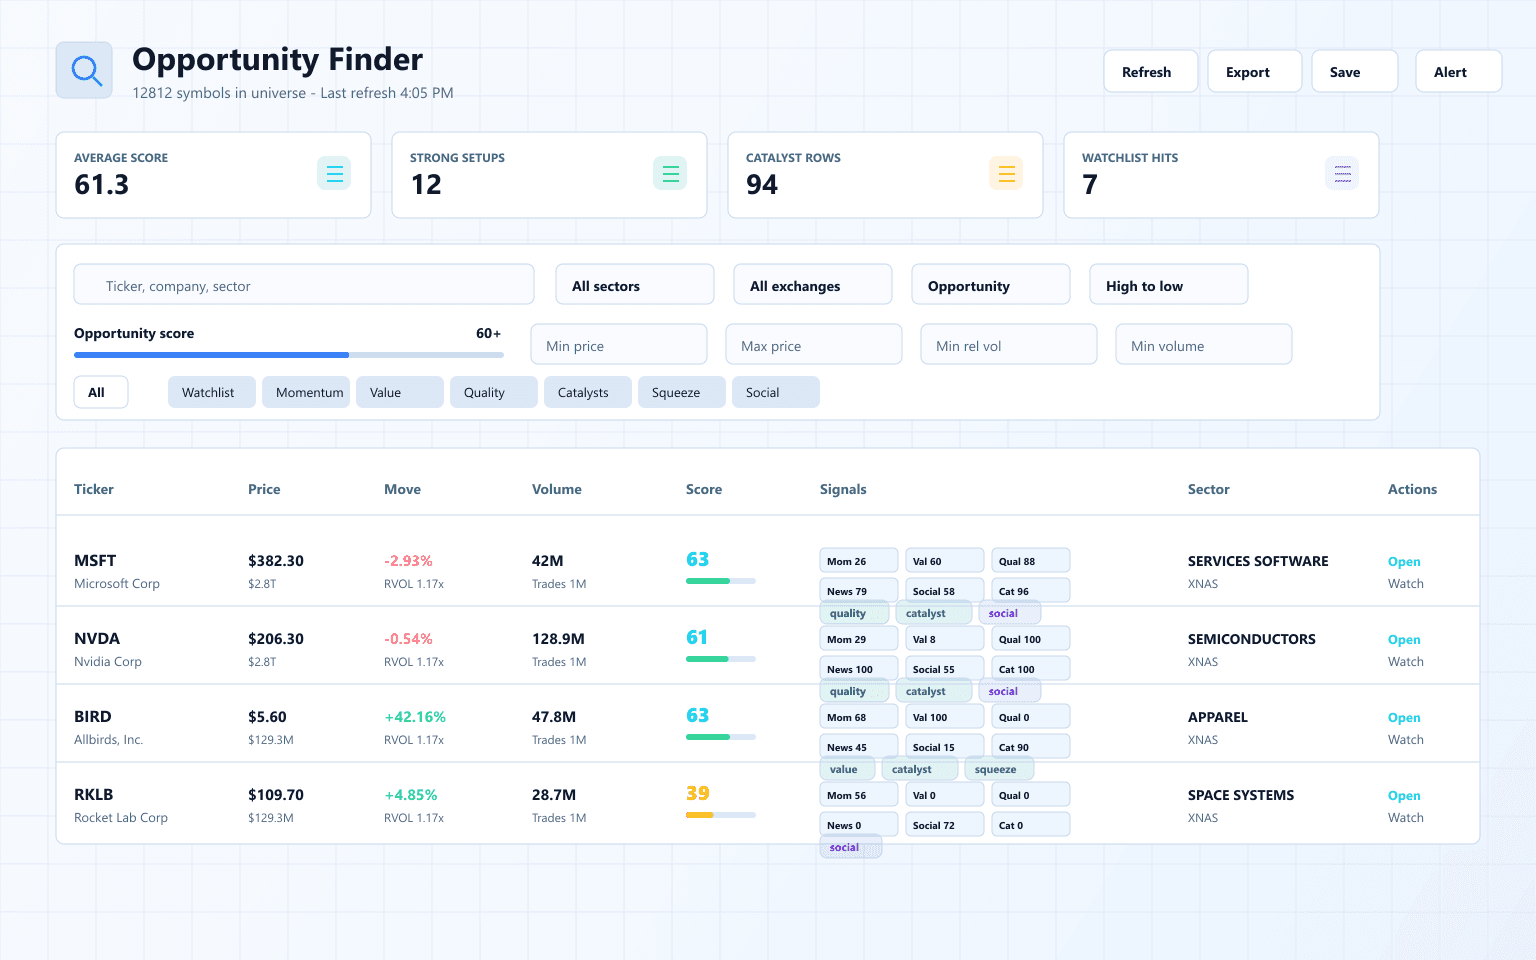
Task: Open the All exchanges dropdown
Action: tap(813, 284)
